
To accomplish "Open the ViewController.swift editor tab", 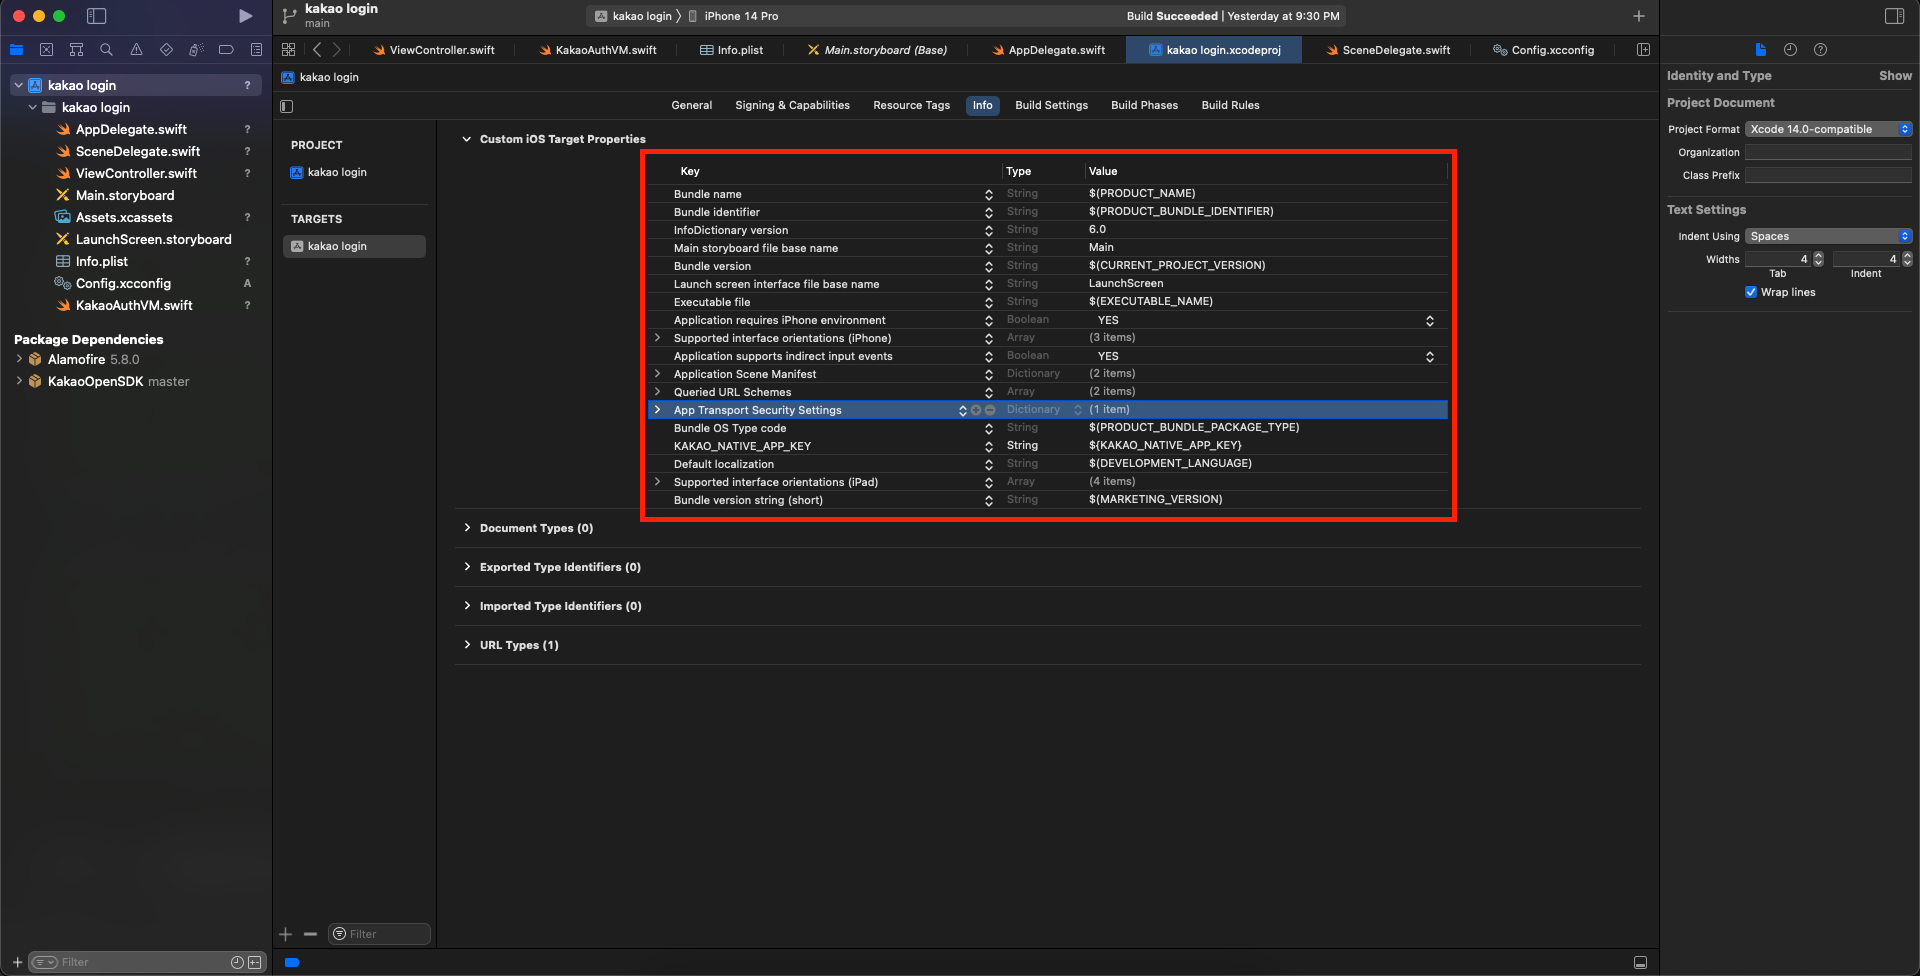I will coord(434,50).
